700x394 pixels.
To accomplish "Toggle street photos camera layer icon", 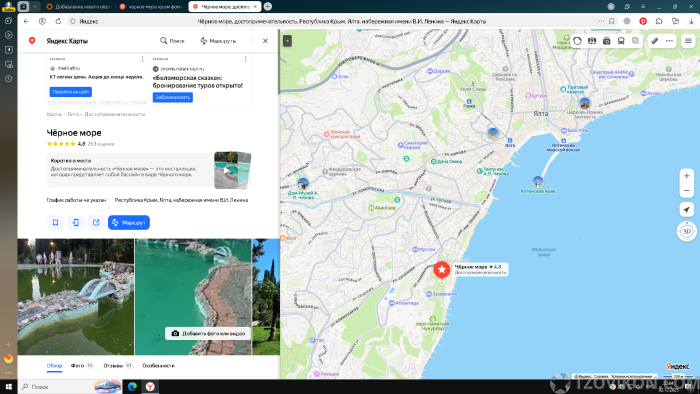I will (606, 41).
